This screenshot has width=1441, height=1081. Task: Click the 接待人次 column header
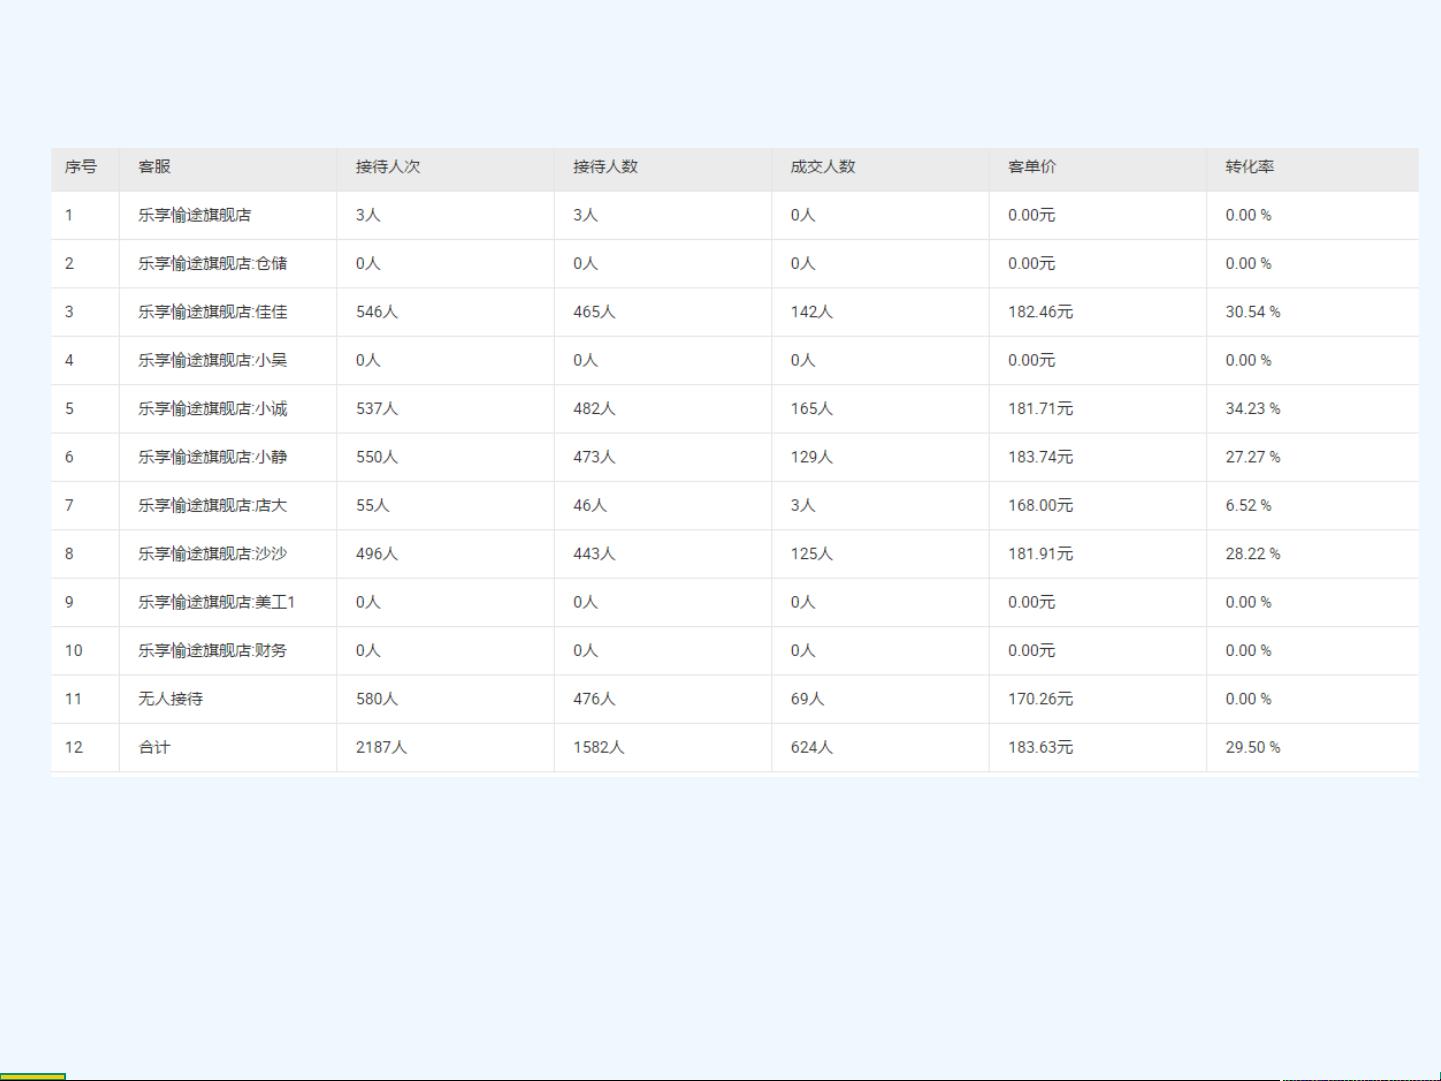[388, 167]
